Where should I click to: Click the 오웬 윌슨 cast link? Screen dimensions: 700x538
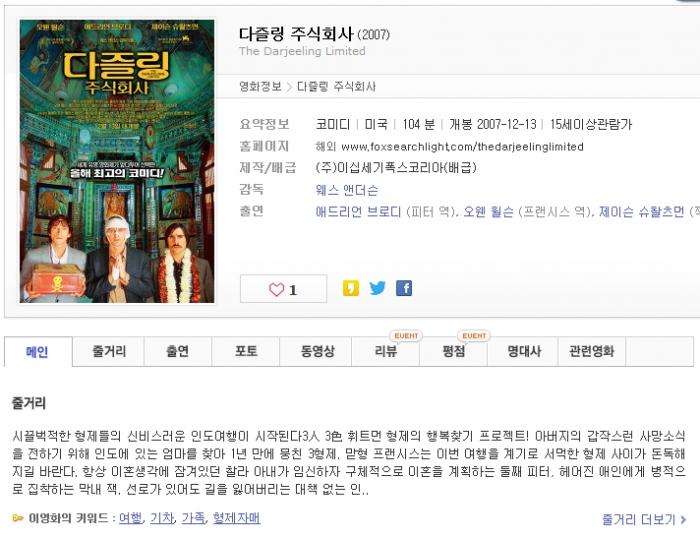pos(488,212)
